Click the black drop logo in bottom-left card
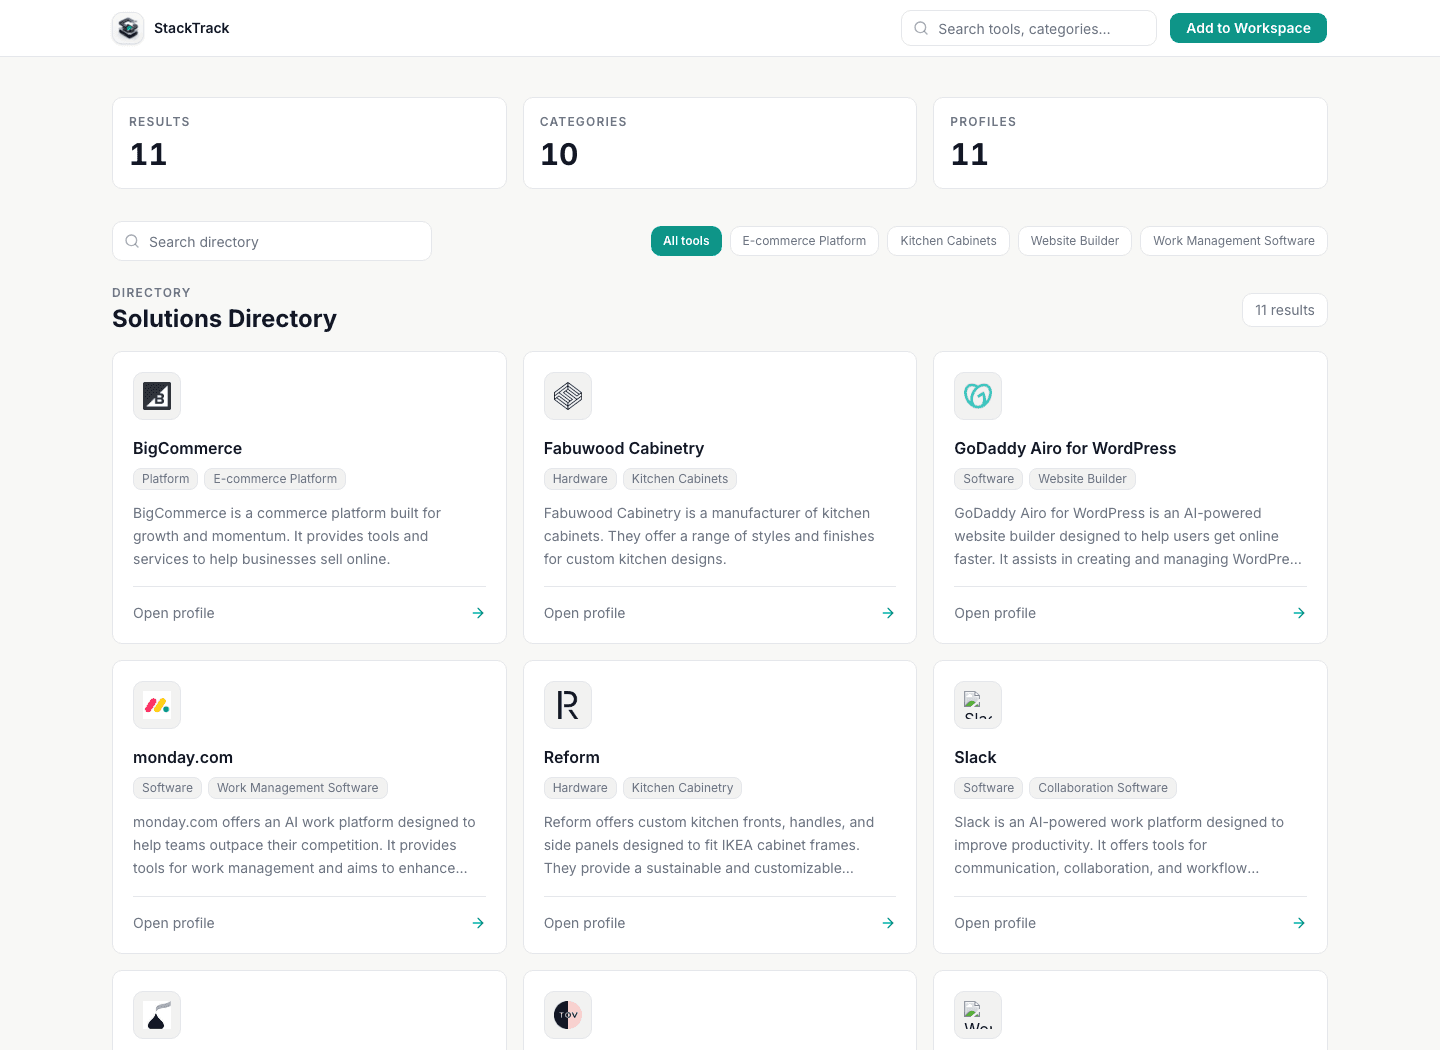The height and width of the screenshot is (1050, 1440). (157, 1015)
